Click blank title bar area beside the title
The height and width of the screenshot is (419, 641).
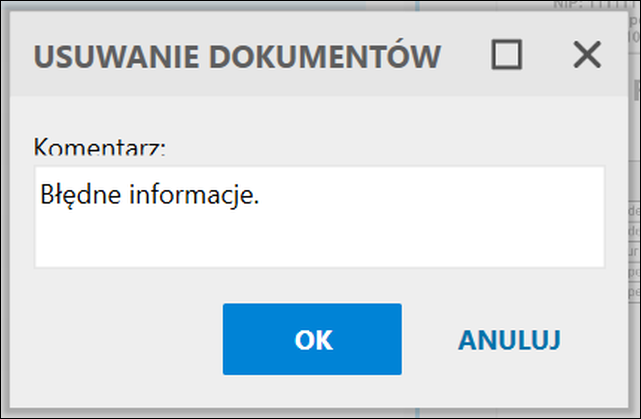465,55
